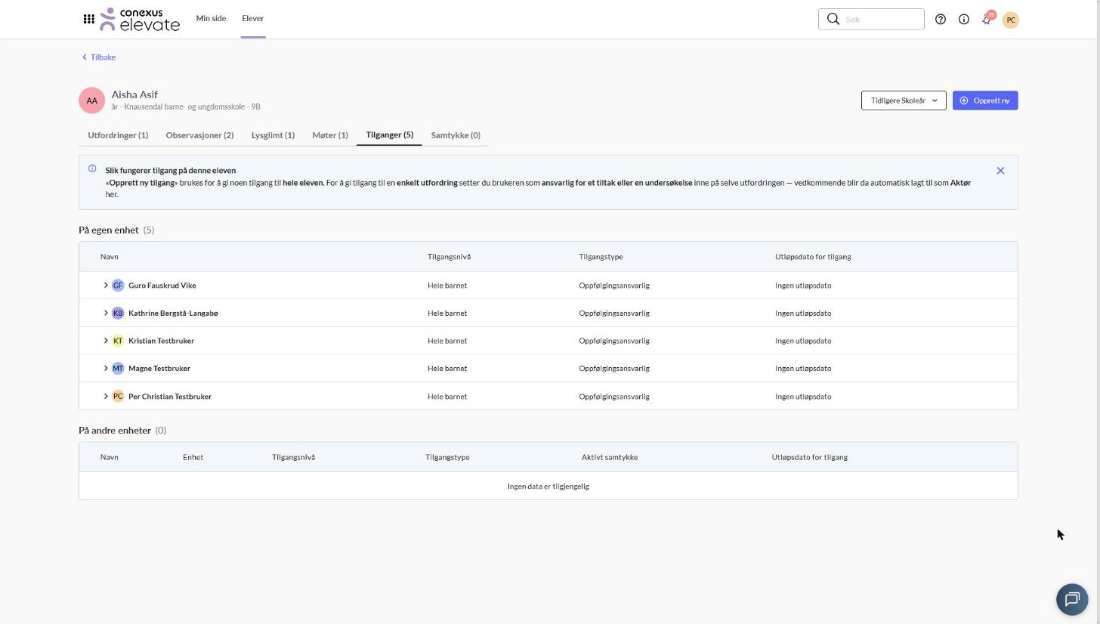This screenshot has height=624, width=1100.
Task: Open the Elever menu item
Action: pyautogui.click(x=253, y=18)
